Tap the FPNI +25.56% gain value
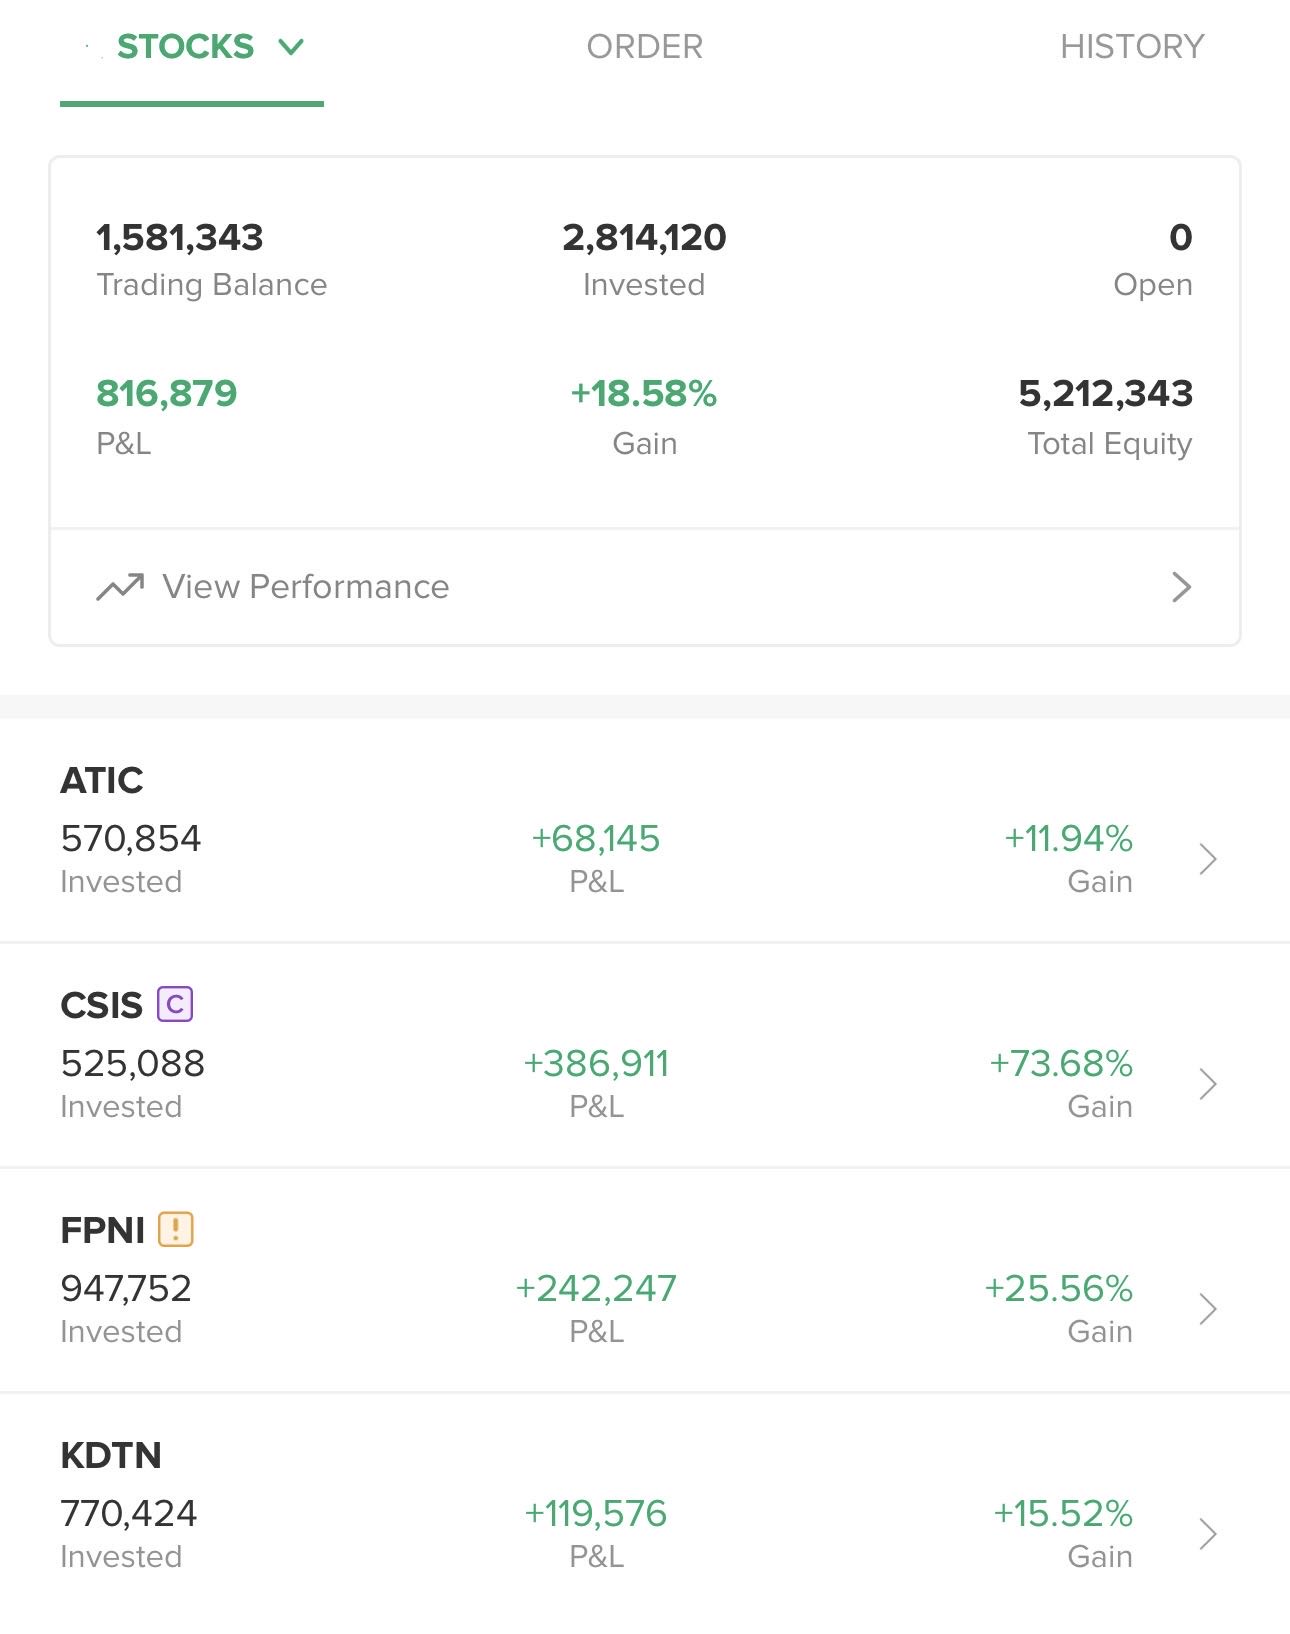 click(x=1059, y=1288)
